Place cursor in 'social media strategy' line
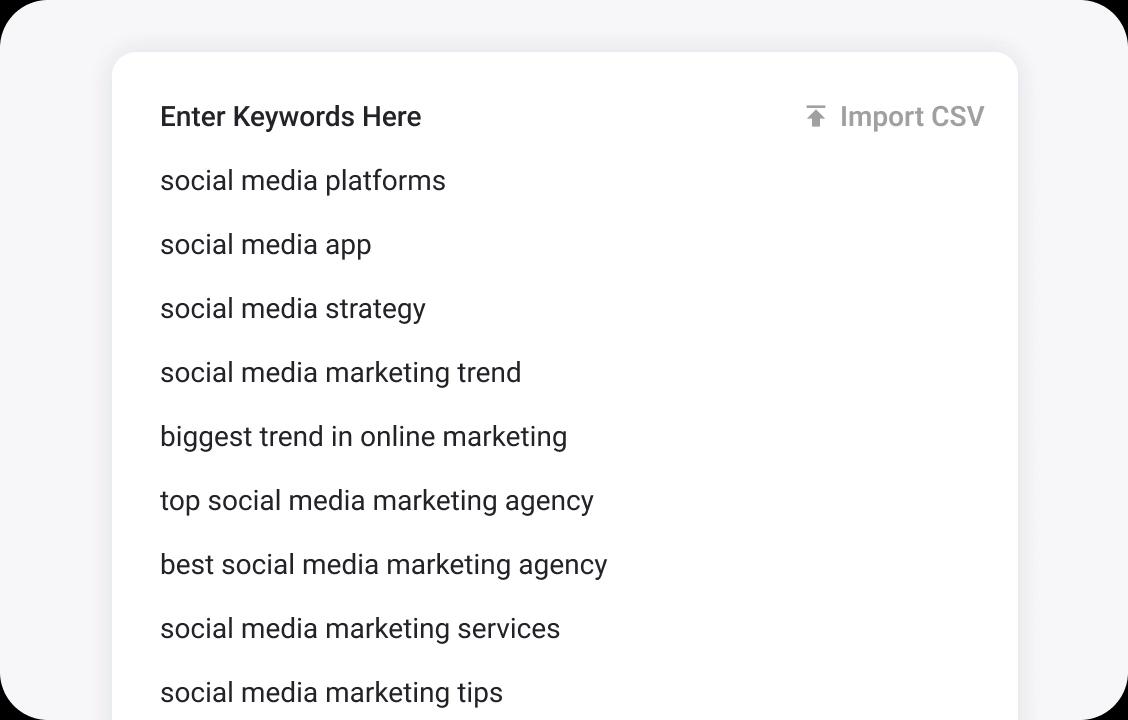 click(292, 309)
